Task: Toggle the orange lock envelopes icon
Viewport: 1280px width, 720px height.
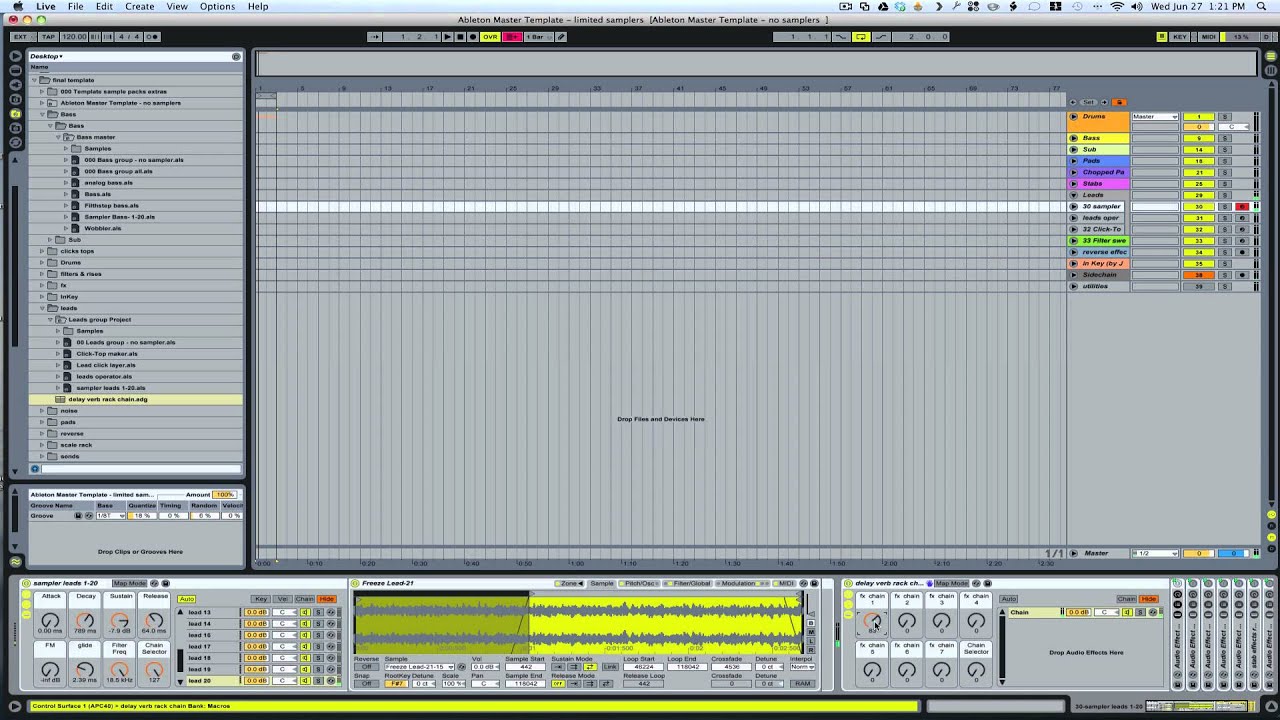Action: (x=1119, y=102)
